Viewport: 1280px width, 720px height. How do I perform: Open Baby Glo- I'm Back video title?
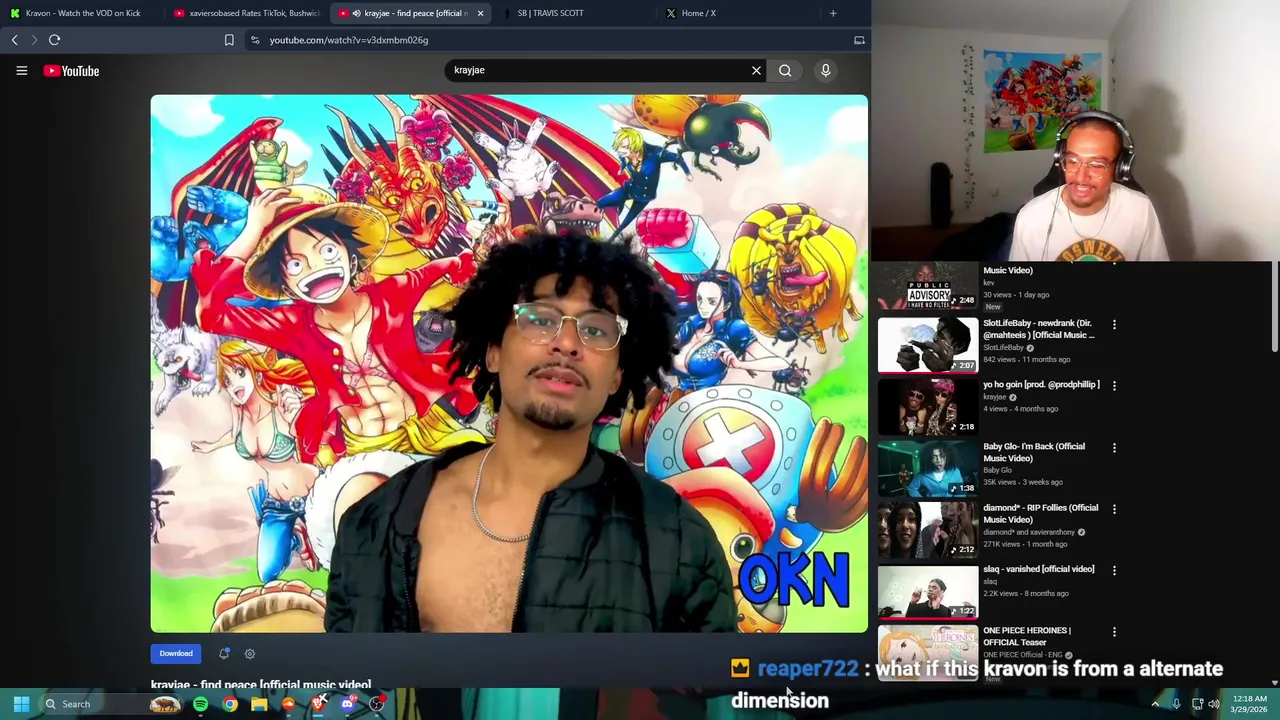1034,452
